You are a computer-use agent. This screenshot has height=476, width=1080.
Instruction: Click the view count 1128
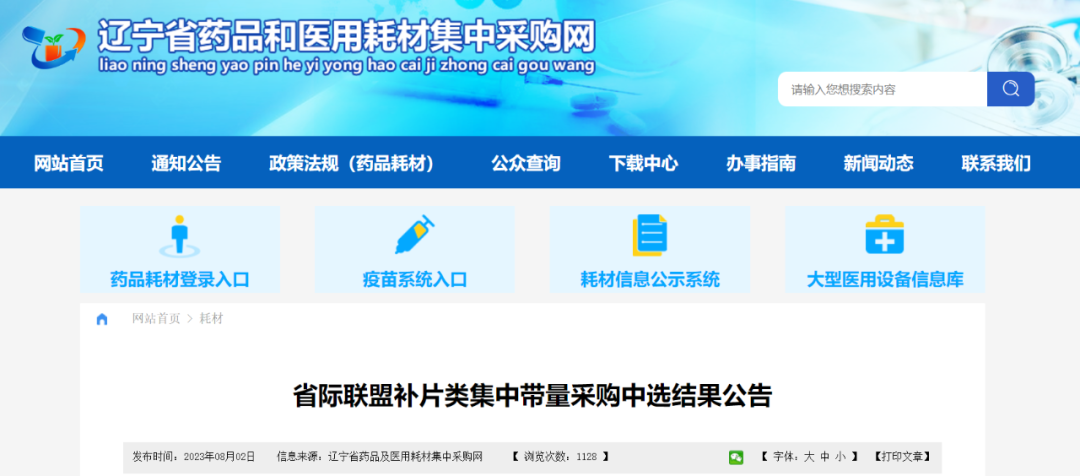click(x=587, y=457)
